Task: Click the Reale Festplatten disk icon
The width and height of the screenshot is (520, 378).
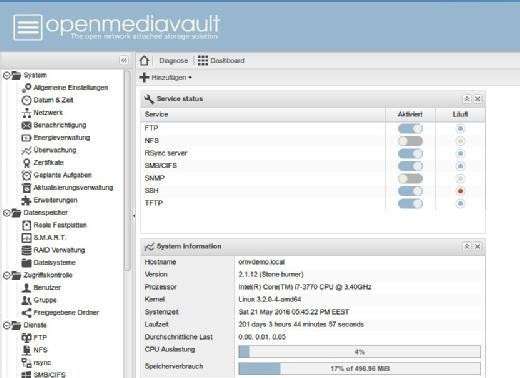Action: pos(26,225)
